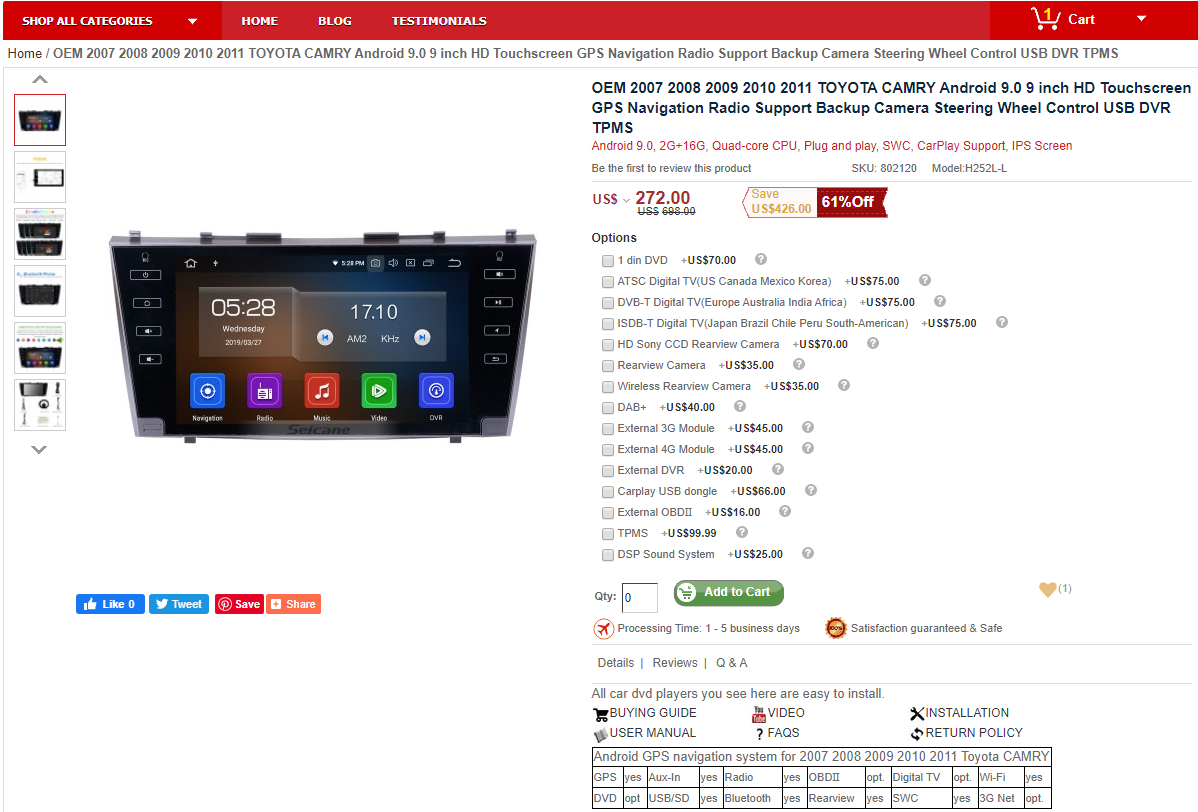Show next thumbnails with down chevron

(40, 449)
